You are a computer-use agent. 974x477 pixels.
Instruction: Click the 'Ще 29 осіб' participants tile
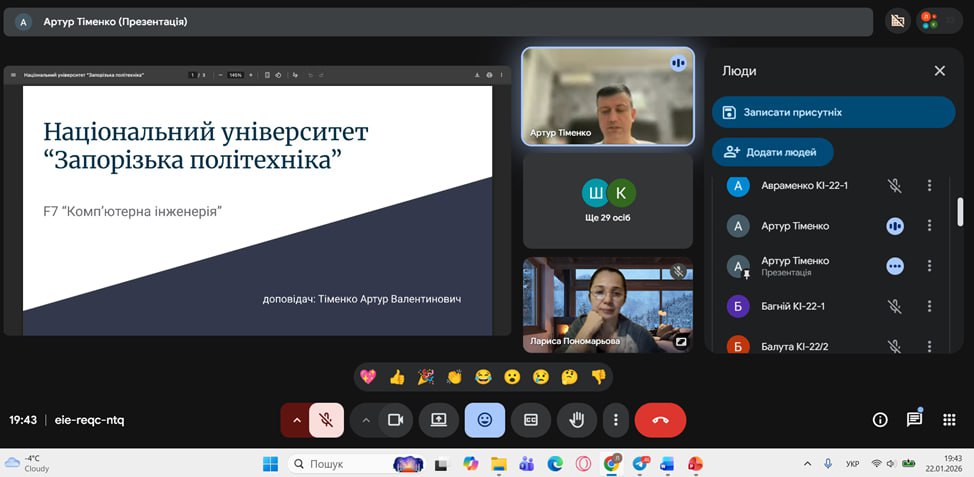pyautogui.click(x=608, y=200)
